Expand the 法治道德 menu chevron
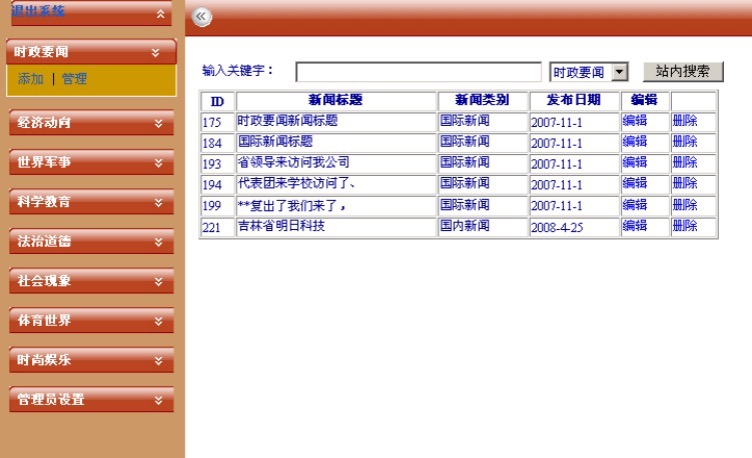 point(158,242)
